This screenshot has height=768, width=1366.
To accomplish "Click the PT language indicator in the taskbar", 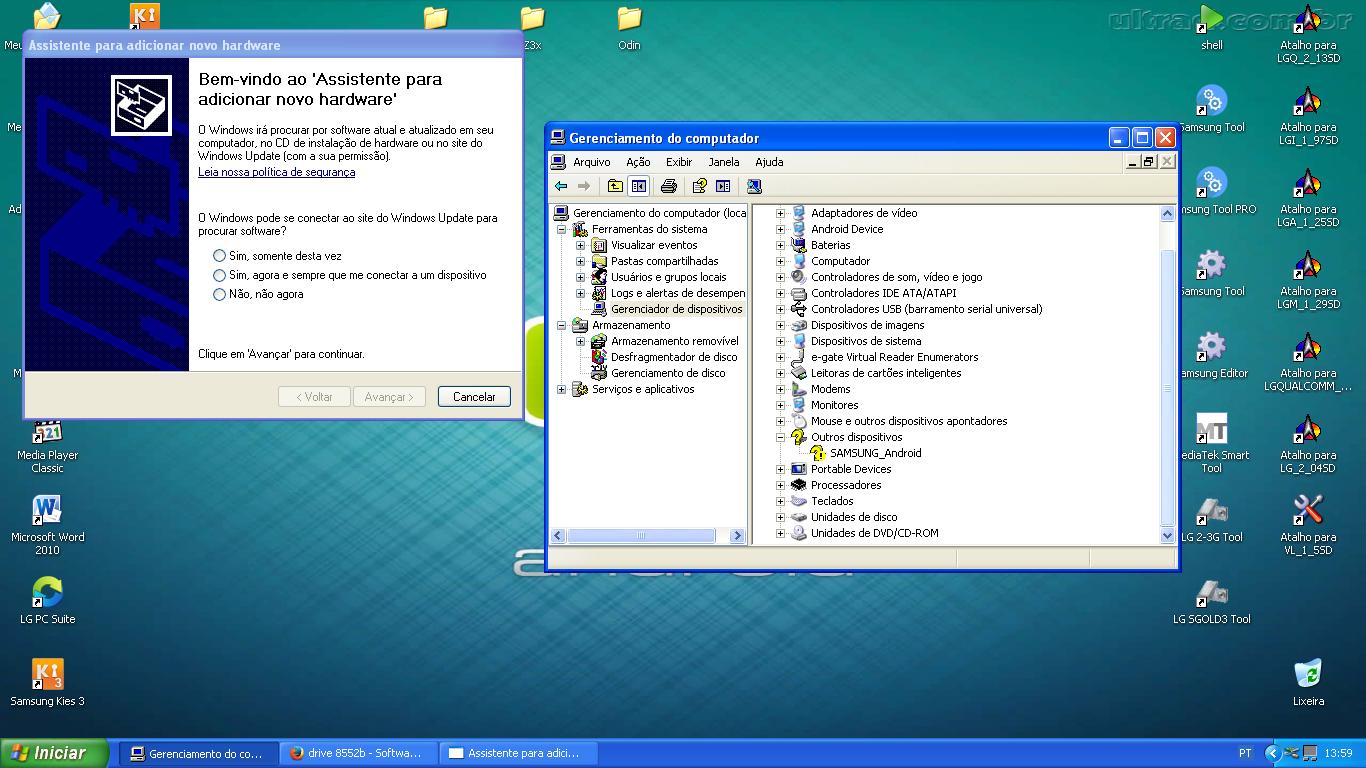I will click(1245, 753).
